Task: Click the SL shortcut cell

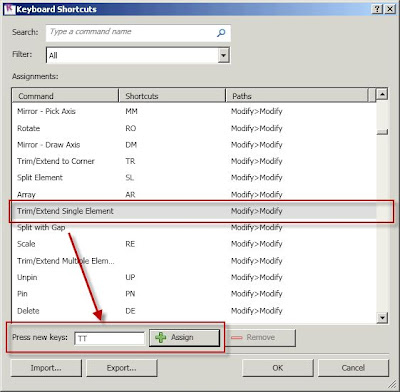Action: click(130, 178)
